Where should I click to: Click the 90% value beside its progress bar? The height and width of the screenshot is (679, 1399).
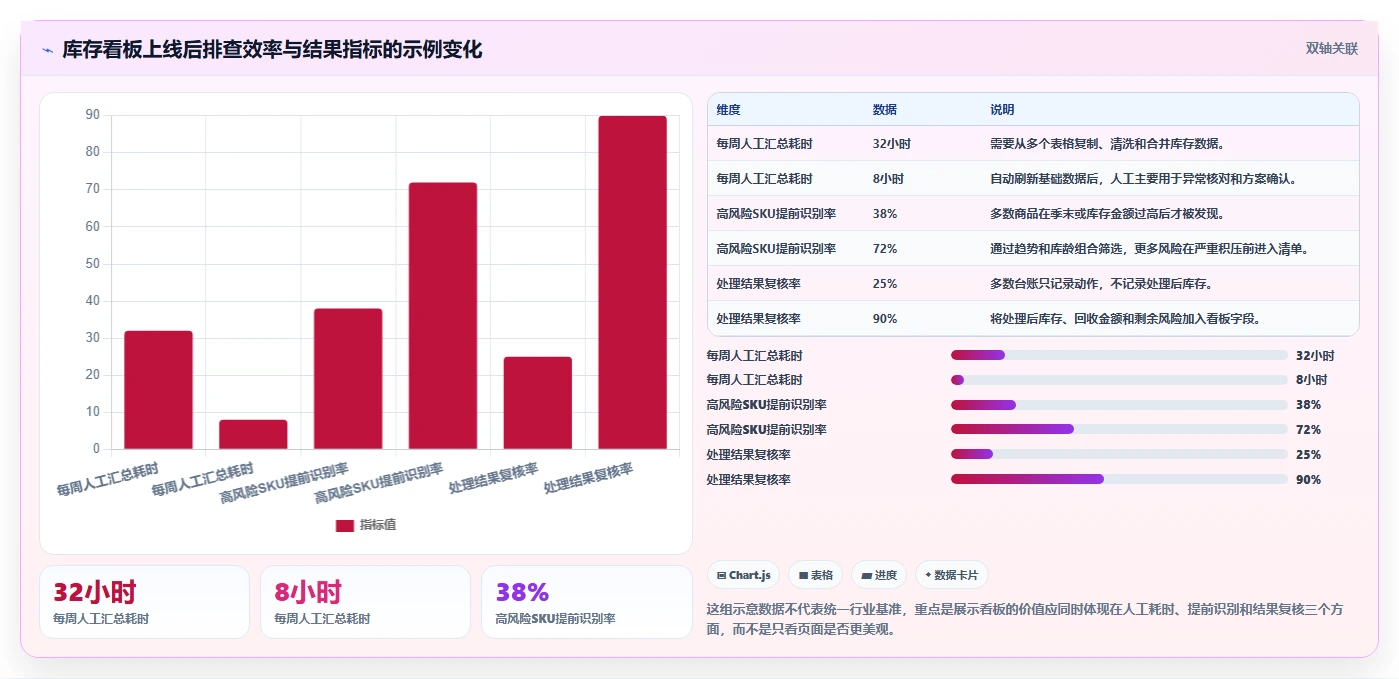pyautogui.click(x=1308, y=480)
